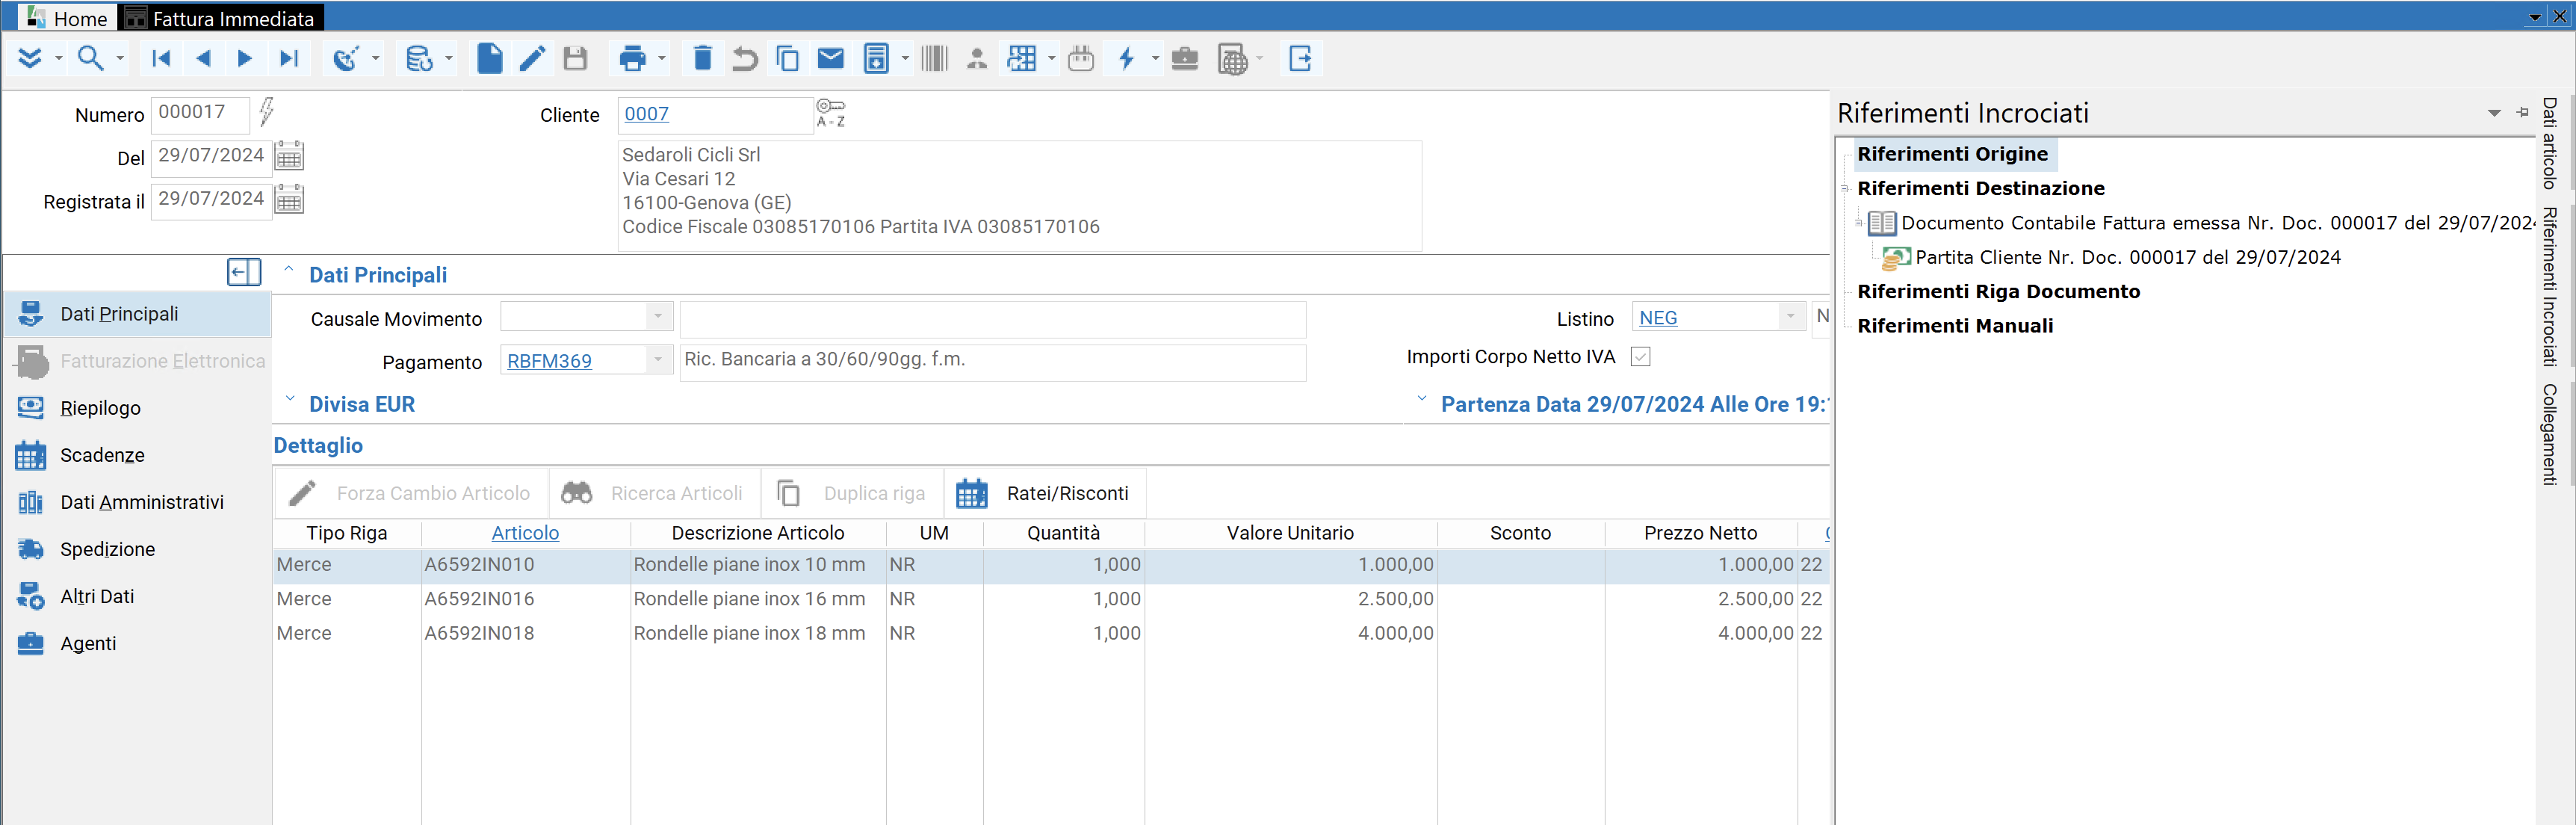Click the briefcase toolbar icon
The height and width of the screenshot is (825, 2576).
coord(1185,59)
